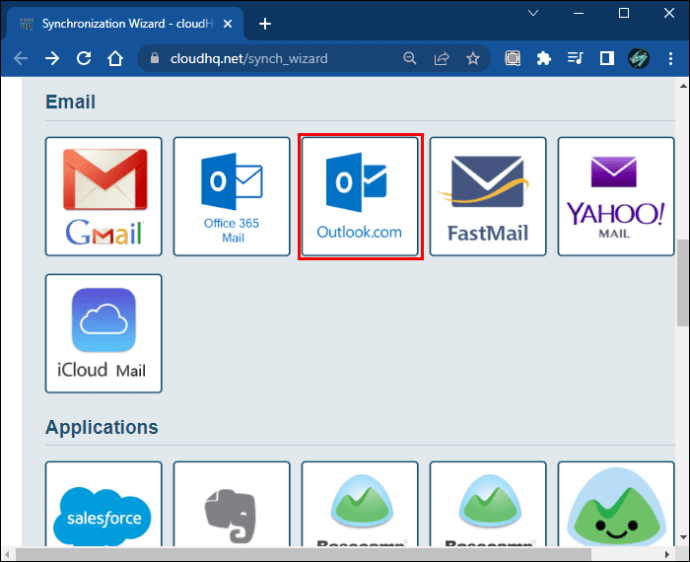The width and height of the screenshot is (690, 562).
Task: Click the share this page icon
Action: (x=441, y=59)
